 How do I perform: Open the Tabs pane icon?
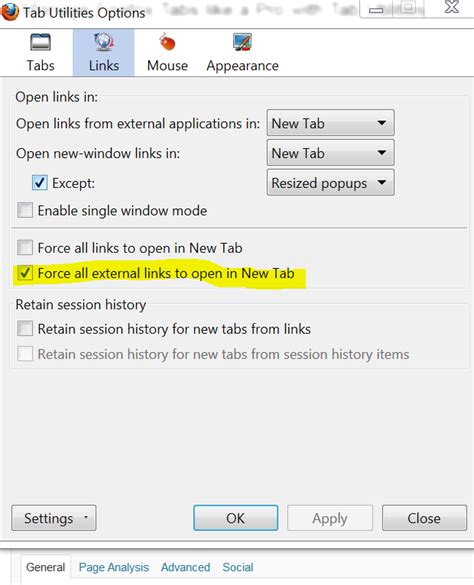[40, 42]
